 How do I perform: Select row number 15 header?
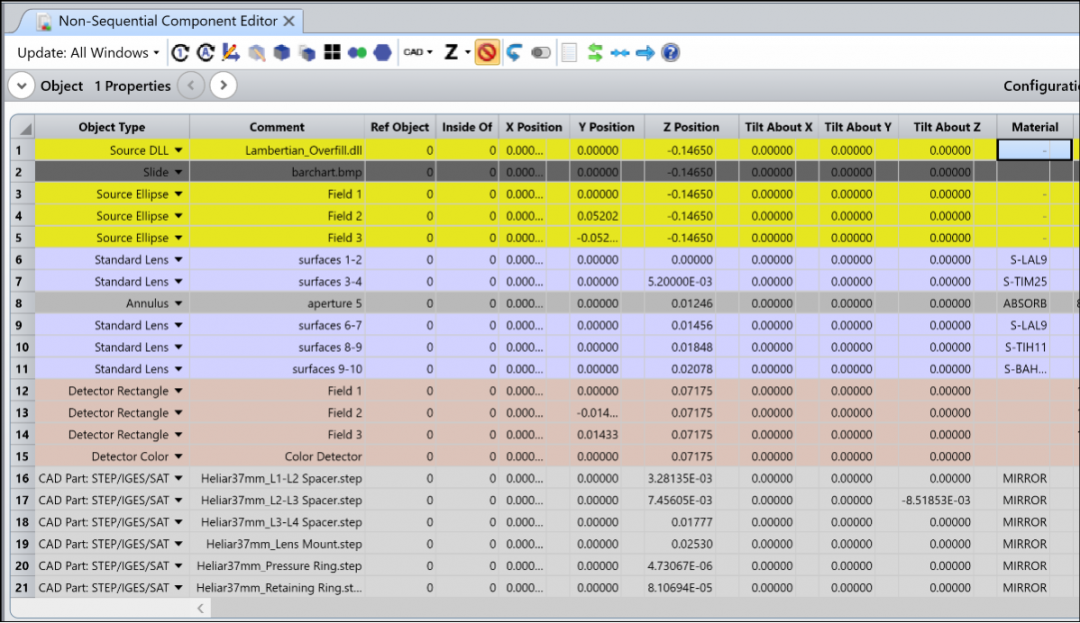[23, 456]
